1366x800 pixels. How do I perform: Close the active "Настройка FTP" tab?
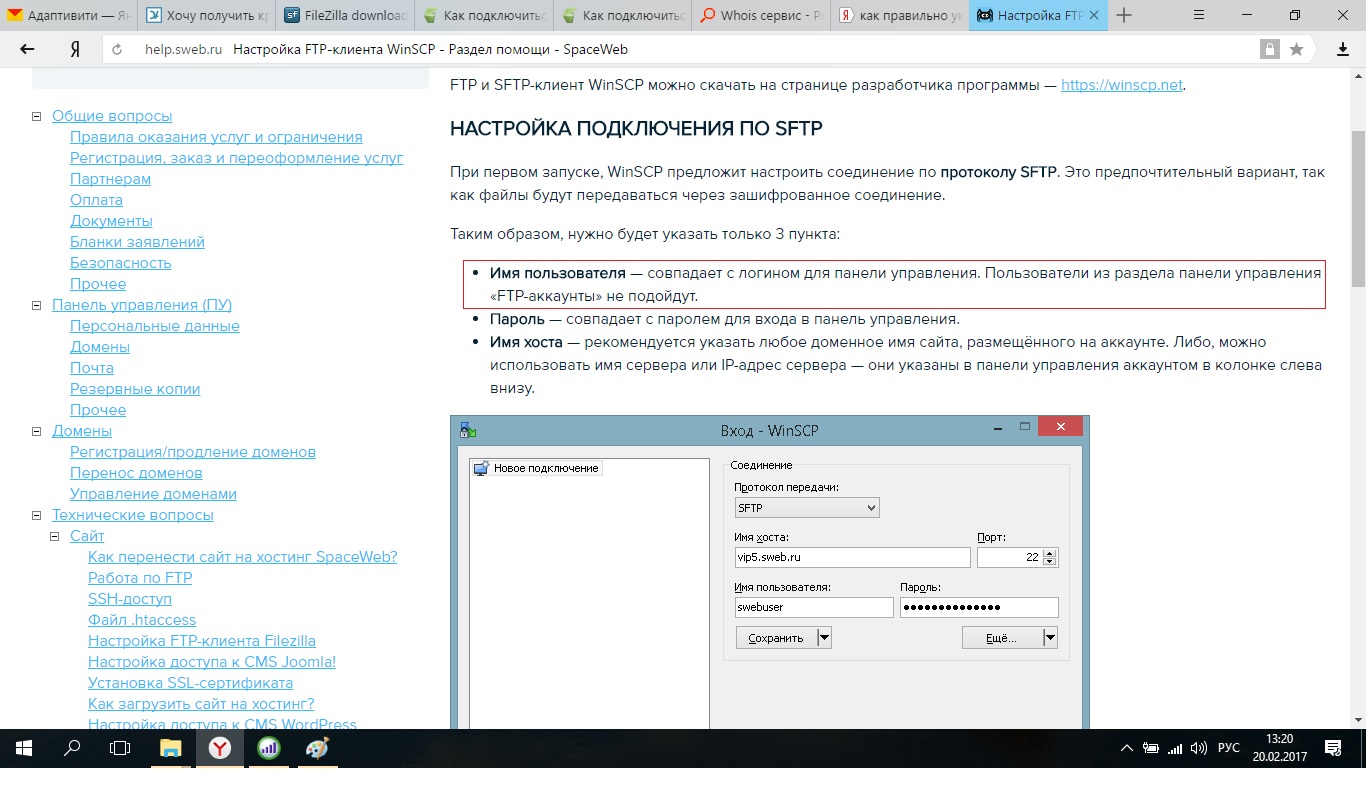(1093, 16)
